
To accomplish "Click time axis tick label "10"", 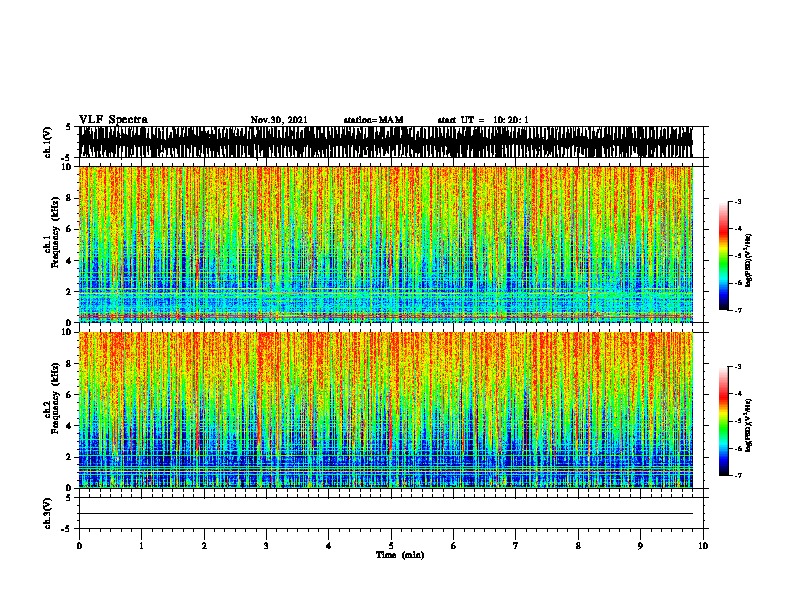I will click(703, 545).
